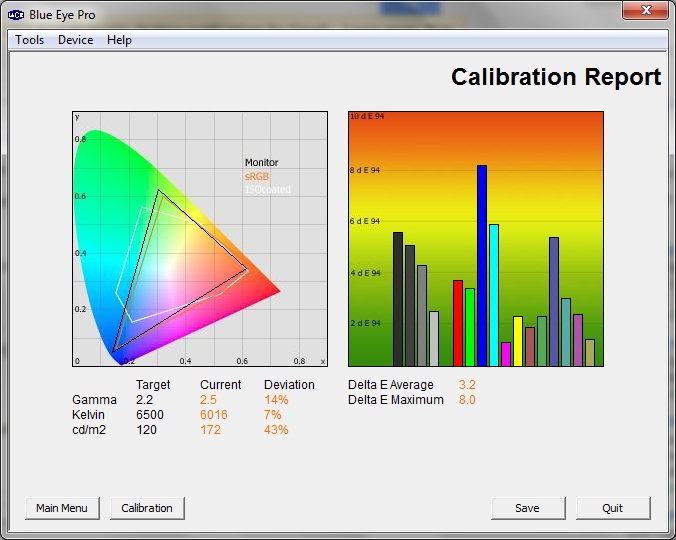Click the LaCie logo icon in title bar
Image resolution: width=676 pixels, height=540 pixels.
tap(16, 15)
